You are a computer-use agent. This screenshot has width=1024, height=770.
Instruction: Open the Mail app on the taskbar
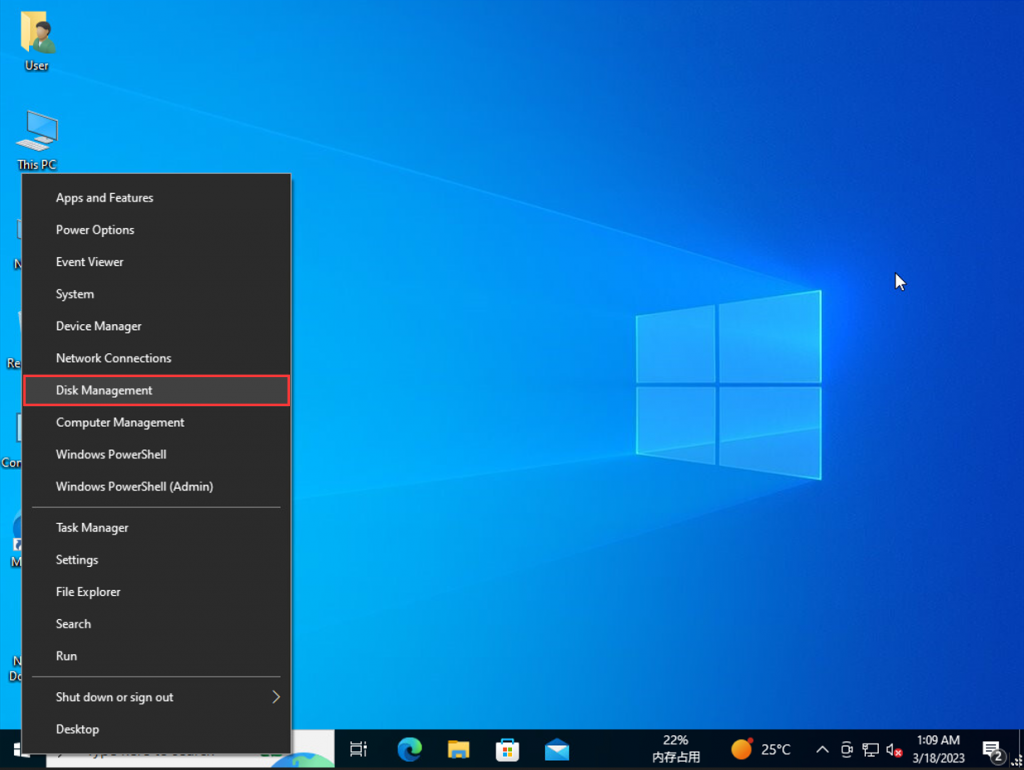[x=557, y=750]
